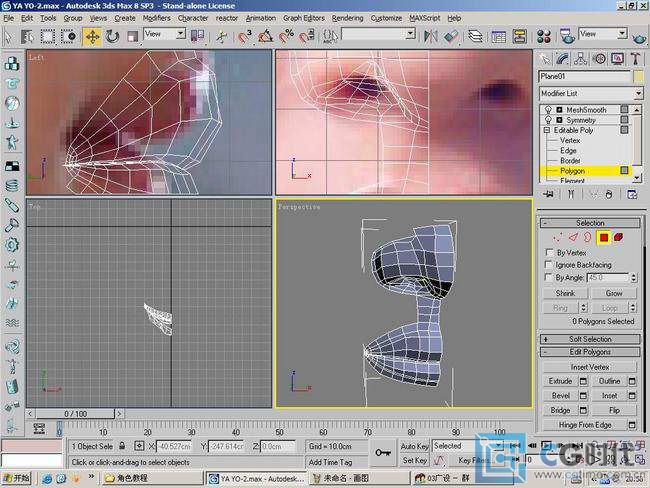Toggle Percent Snap icon
This screenshot has height=488, width=650.
(x=286, y=36)
